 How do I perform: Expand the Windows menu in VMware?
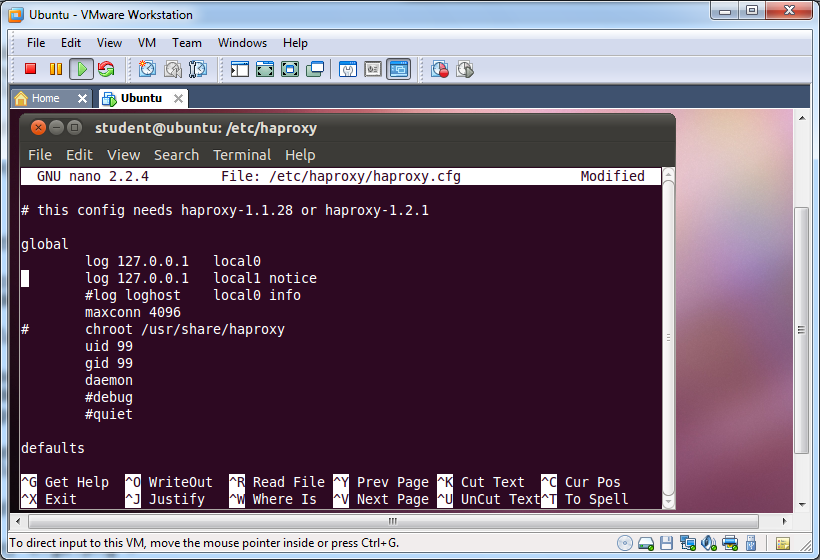pyautogui.click(x=242, y=43)
